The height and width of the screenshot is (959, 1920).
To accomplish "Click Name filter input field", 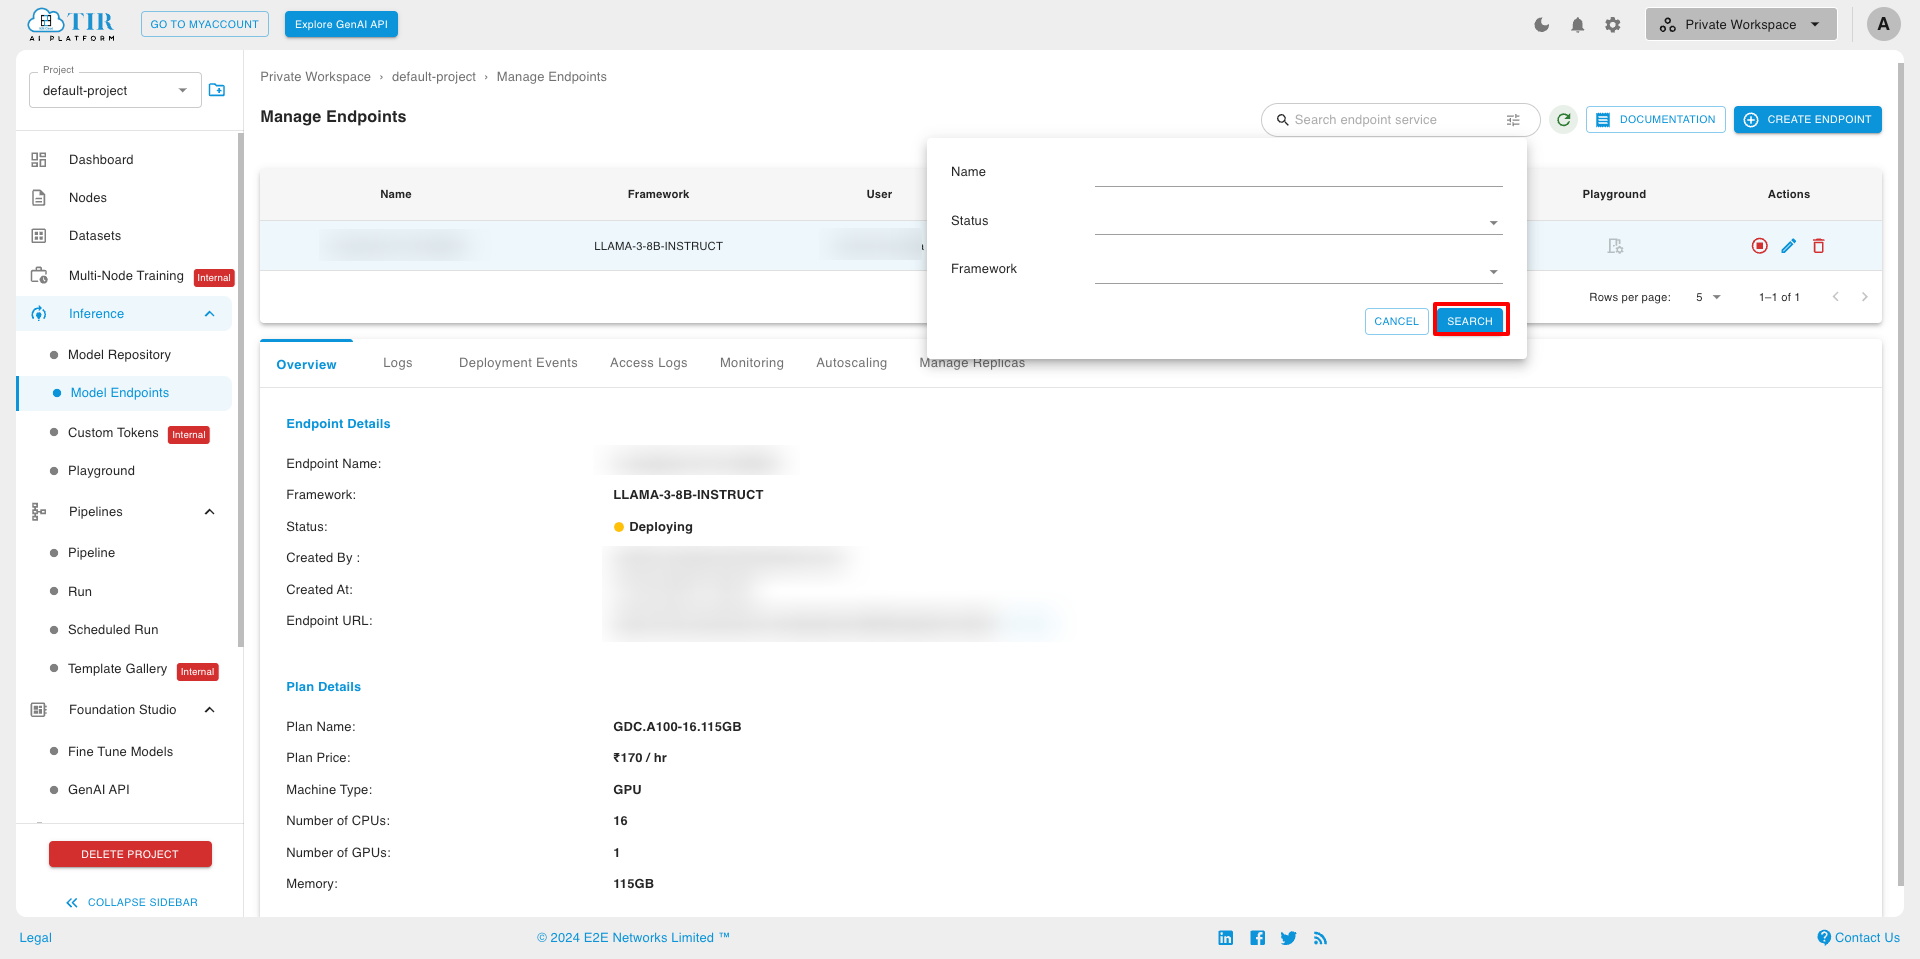I will point(1298,172).
